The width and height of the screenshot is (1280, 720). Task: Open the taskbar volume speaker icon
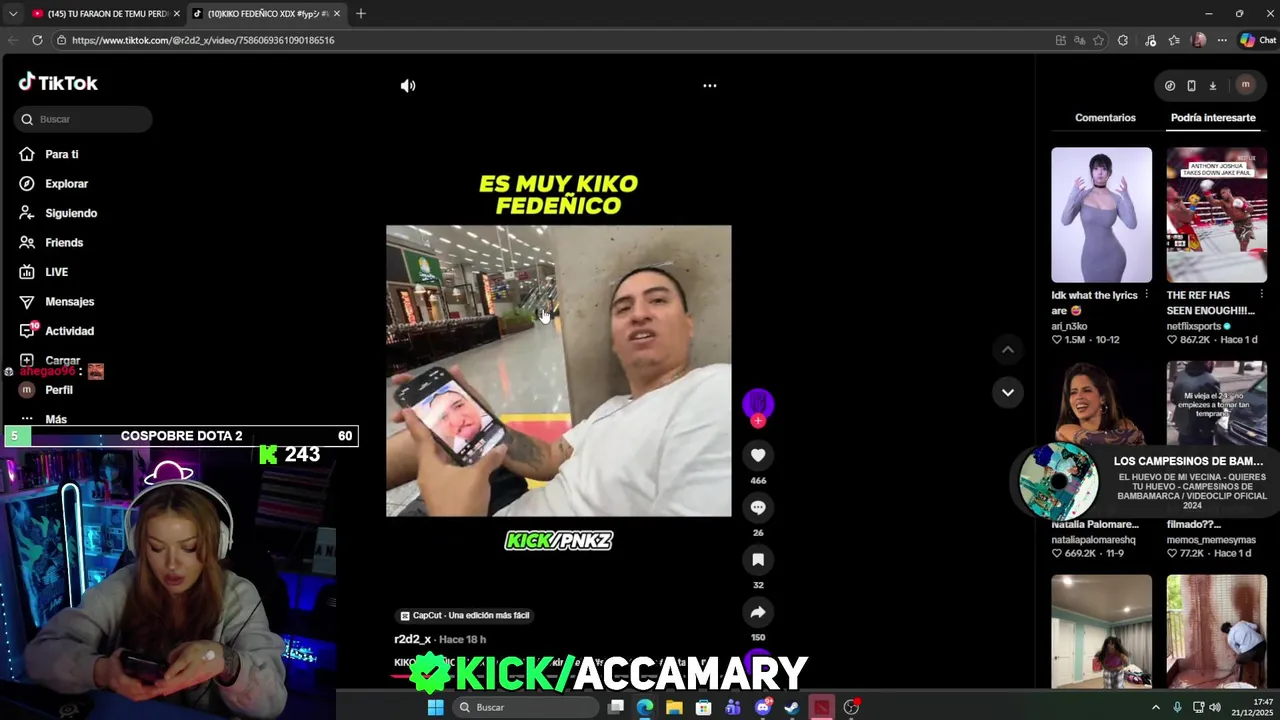[1215, 707]
